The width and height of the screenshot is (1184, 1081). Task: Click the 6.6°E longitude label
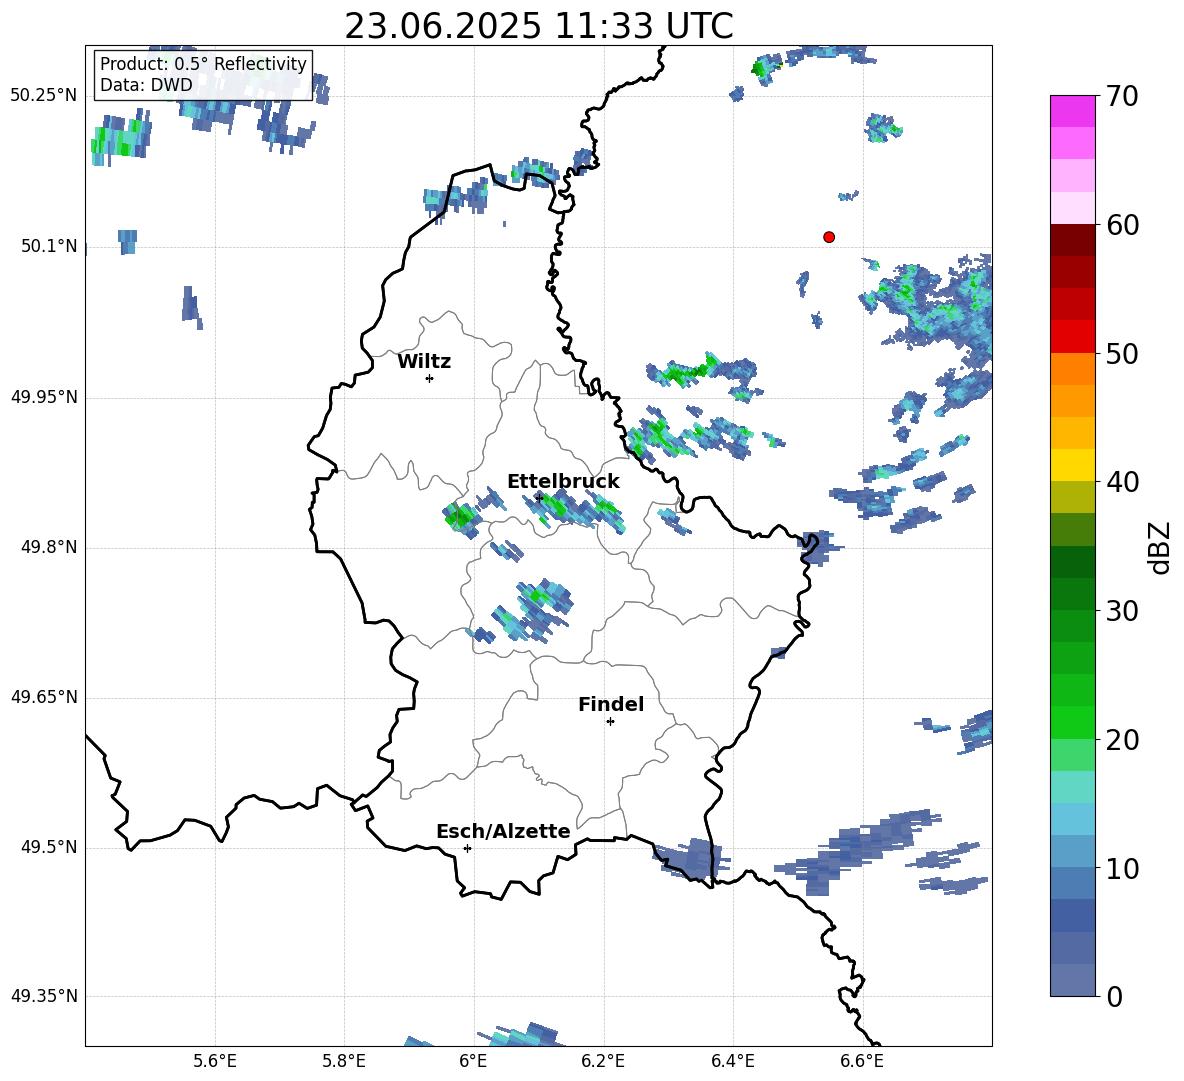[862, 1062]
